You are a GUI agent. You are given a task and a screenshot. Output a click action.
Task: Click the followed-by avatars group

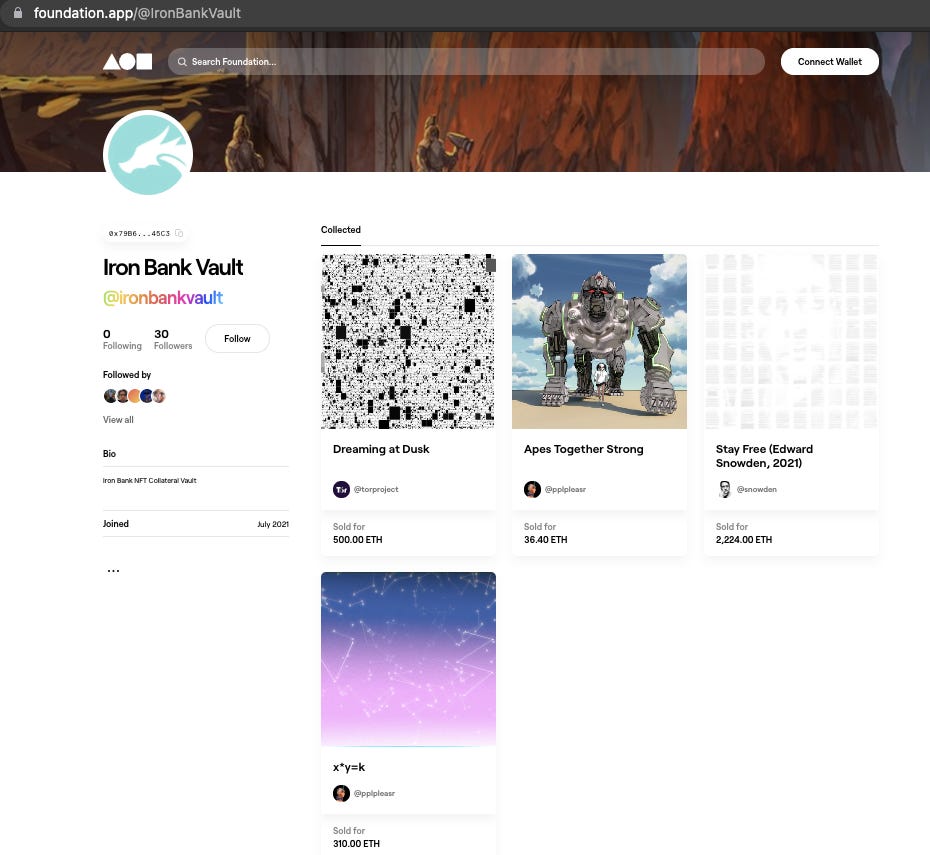tap(135, 396)
